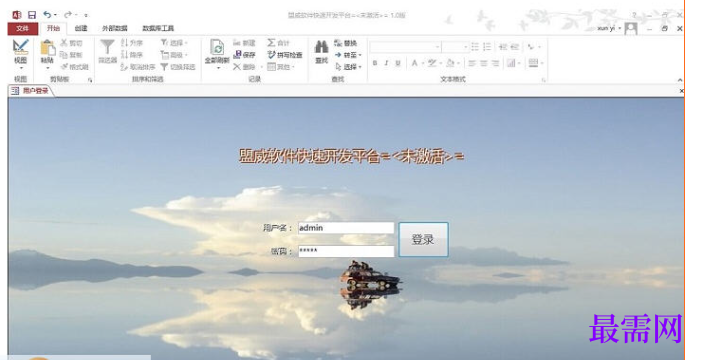Click the Redo arrow icon
This screenshot has width=701, height=360.
click(68, 15)
